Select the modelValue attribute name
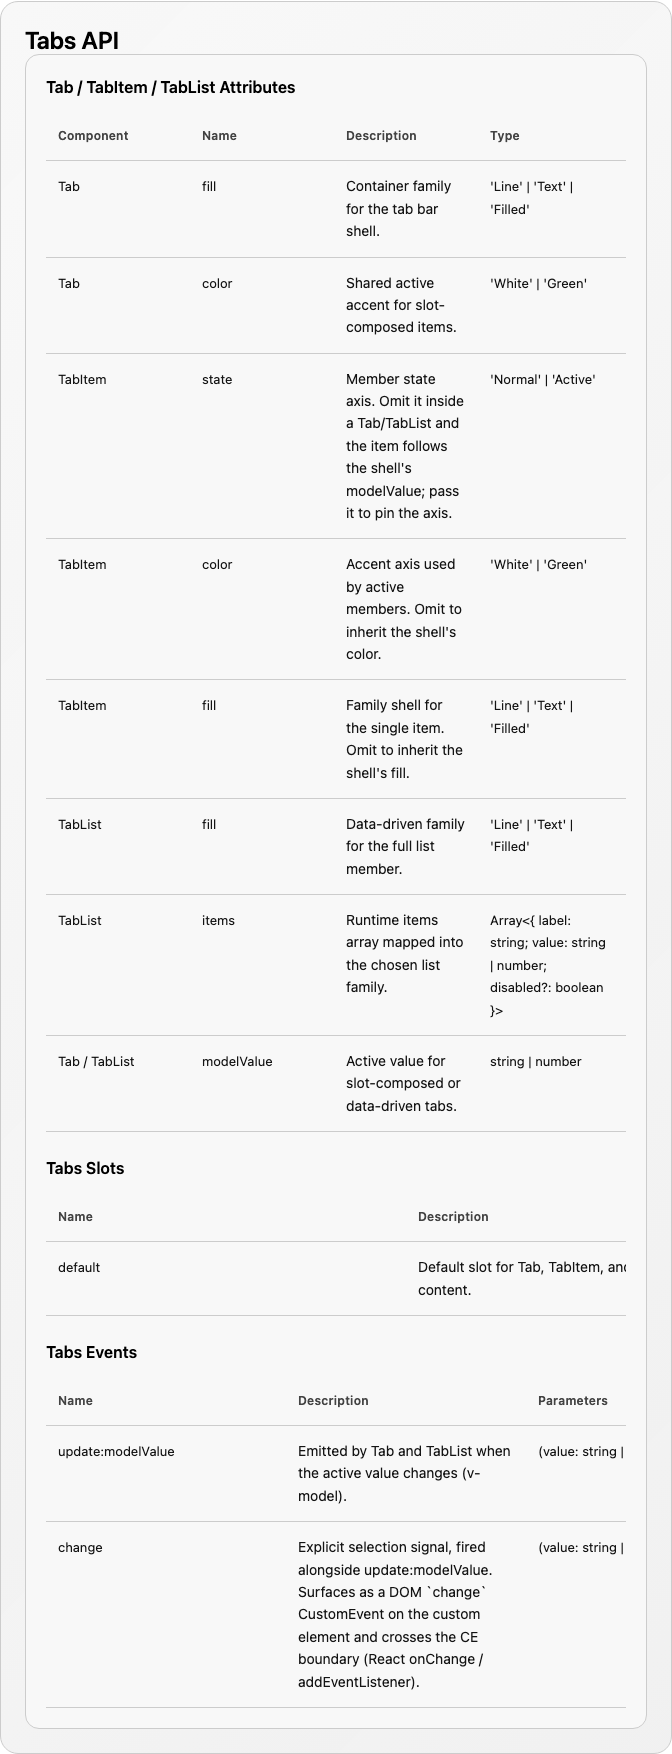 (x=237, y=1061)
